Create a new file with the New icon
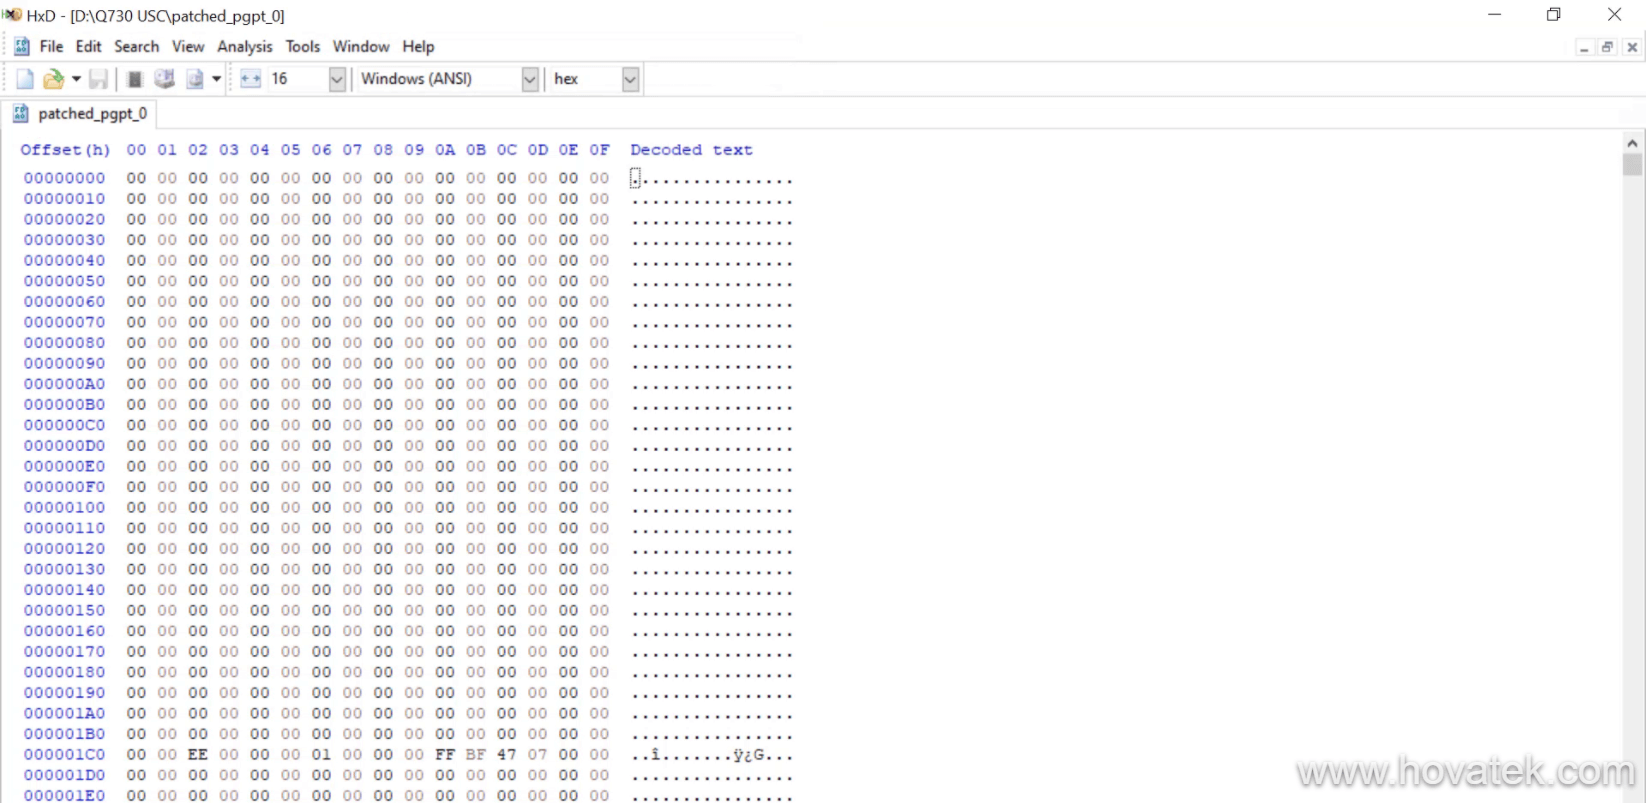This screenshot has height=803, width=1646. click(x=25, y=79)
